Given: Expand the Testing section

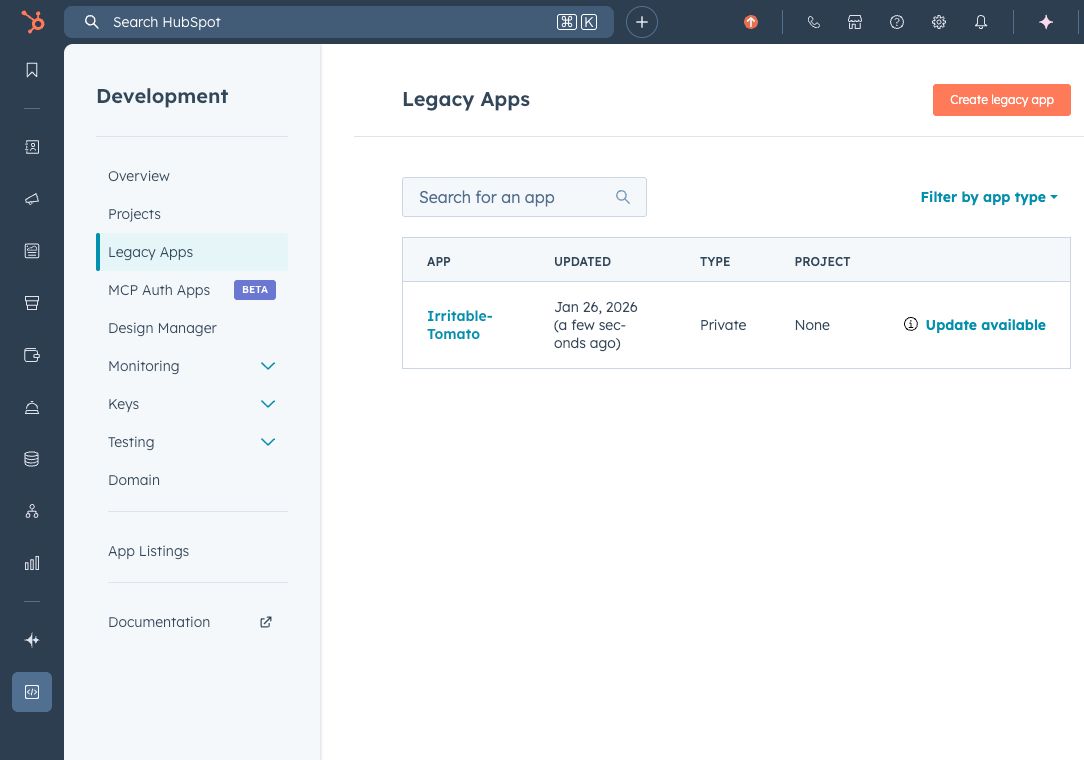Looking at the screenshot, I should click(x=268, y=442).
